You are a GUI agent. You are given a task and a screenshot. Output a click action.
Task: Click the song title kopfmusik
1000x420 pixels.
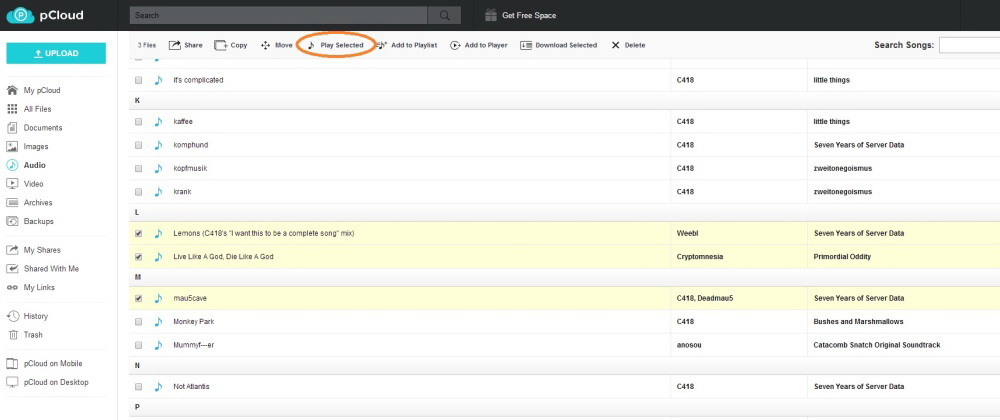tap(190, 169)
